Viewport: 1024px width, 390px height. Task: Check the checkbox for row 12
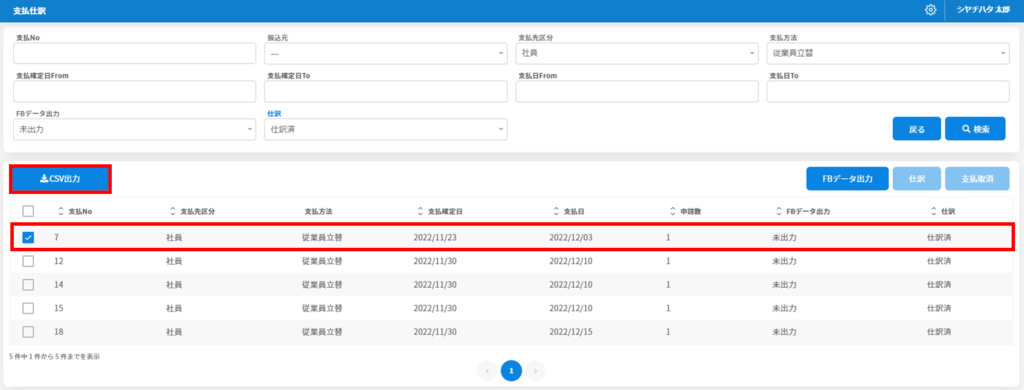pos(28,261)
